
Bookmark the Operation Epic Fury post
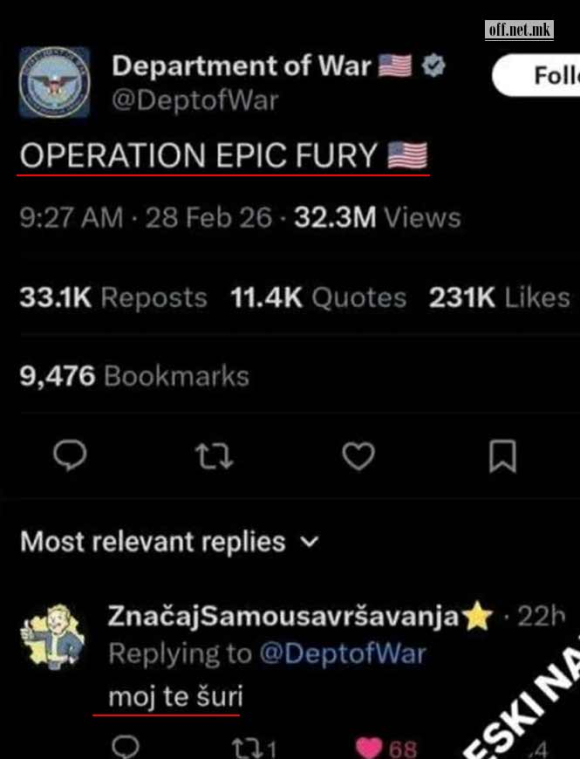coord(503,456)
